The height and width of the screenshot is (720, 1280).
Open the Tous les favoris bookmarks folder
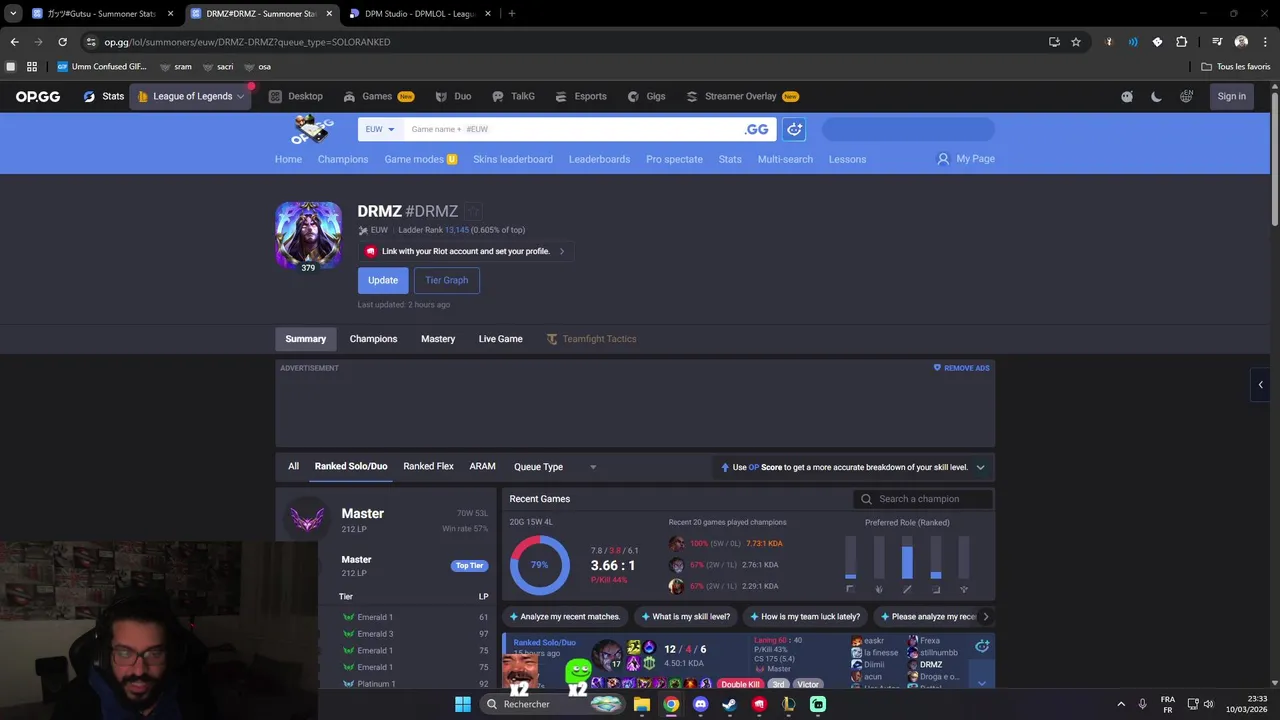[x=1236, y=67]
